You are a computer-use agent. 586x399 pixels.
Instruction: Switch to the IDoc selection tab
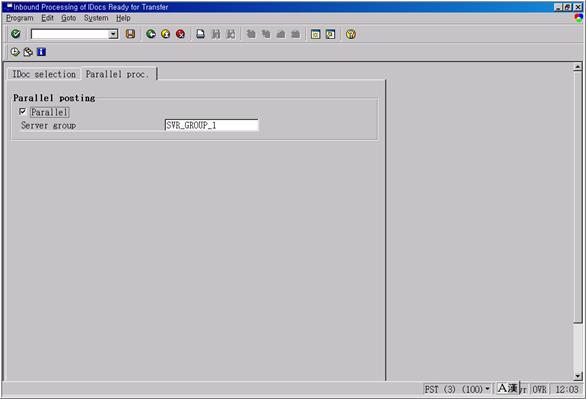44,74
